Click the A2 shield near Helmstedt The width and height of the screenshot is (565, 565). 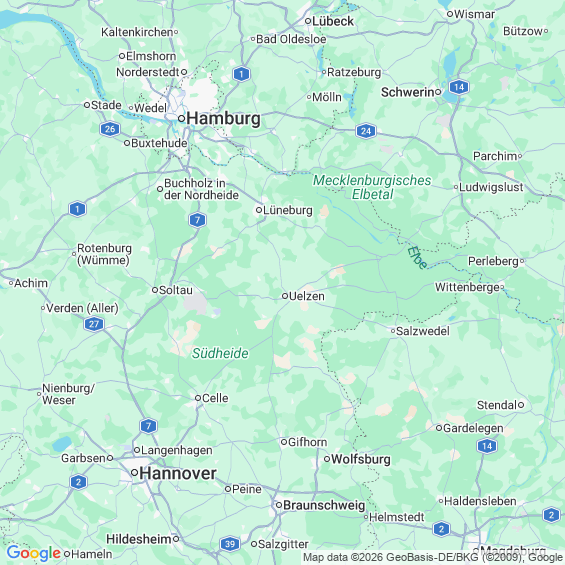tap(441, 529)
